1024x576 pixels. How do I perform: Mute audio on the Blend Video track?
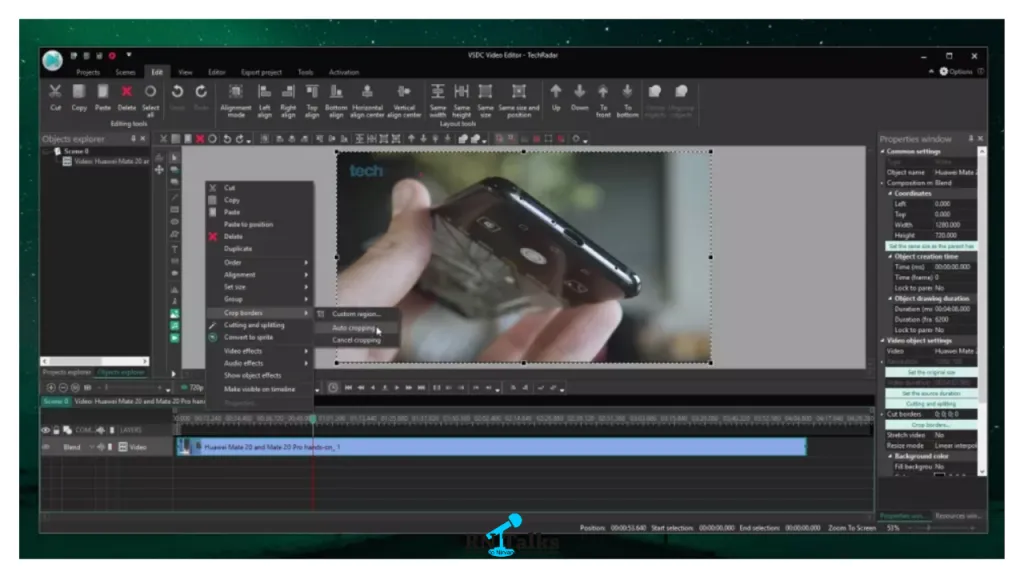101,447
